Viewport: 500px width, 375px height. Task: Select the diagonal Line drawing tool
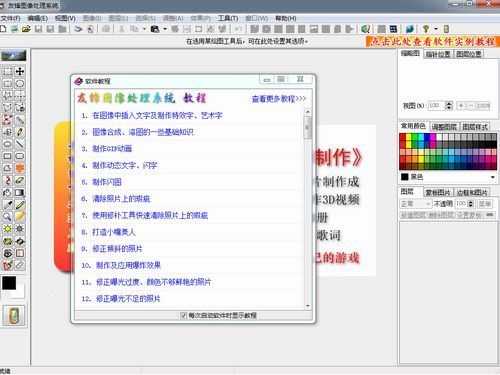click(20, 144)
